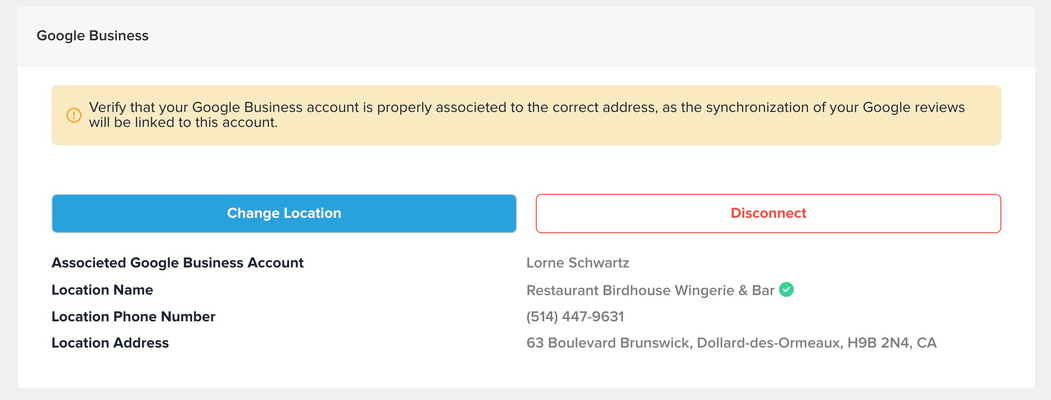Image resolution: width=1051 pixels, height=400 pixels.
Task: Click the country code CA in address
Action: click(926, 343)
